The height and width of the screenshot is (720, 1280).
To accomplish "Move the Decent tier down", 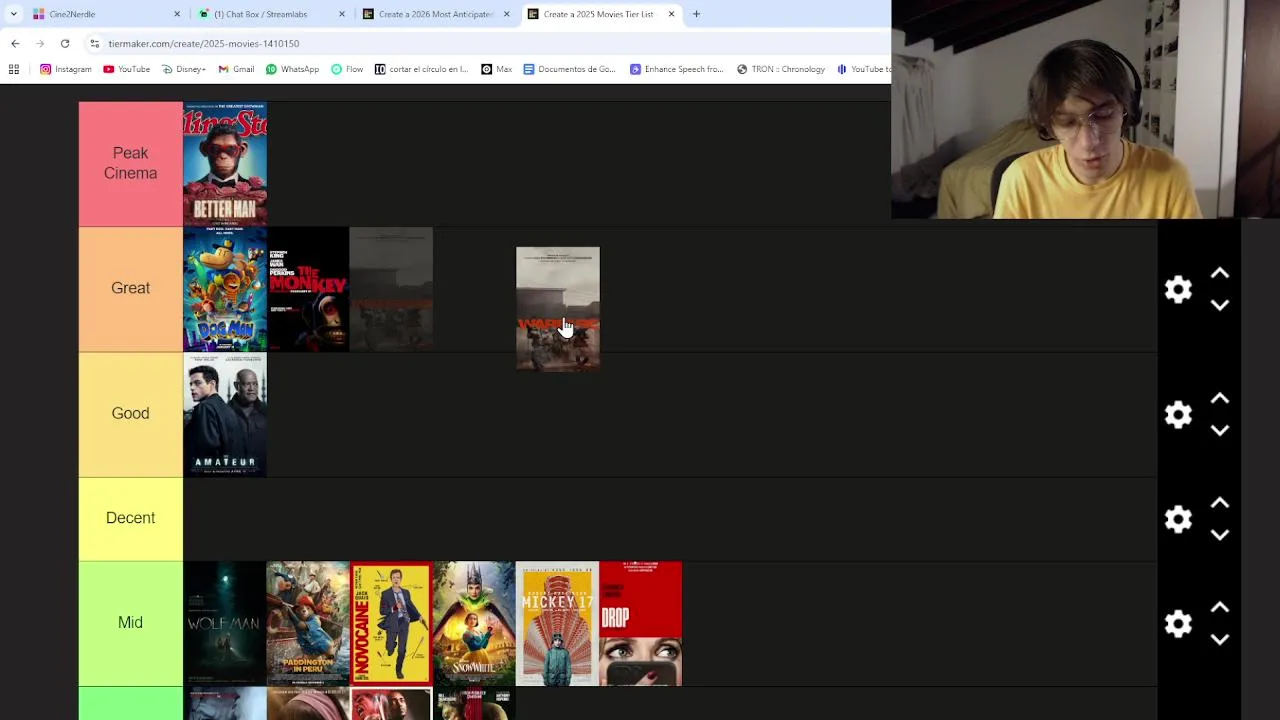I will coord(1220,534).
